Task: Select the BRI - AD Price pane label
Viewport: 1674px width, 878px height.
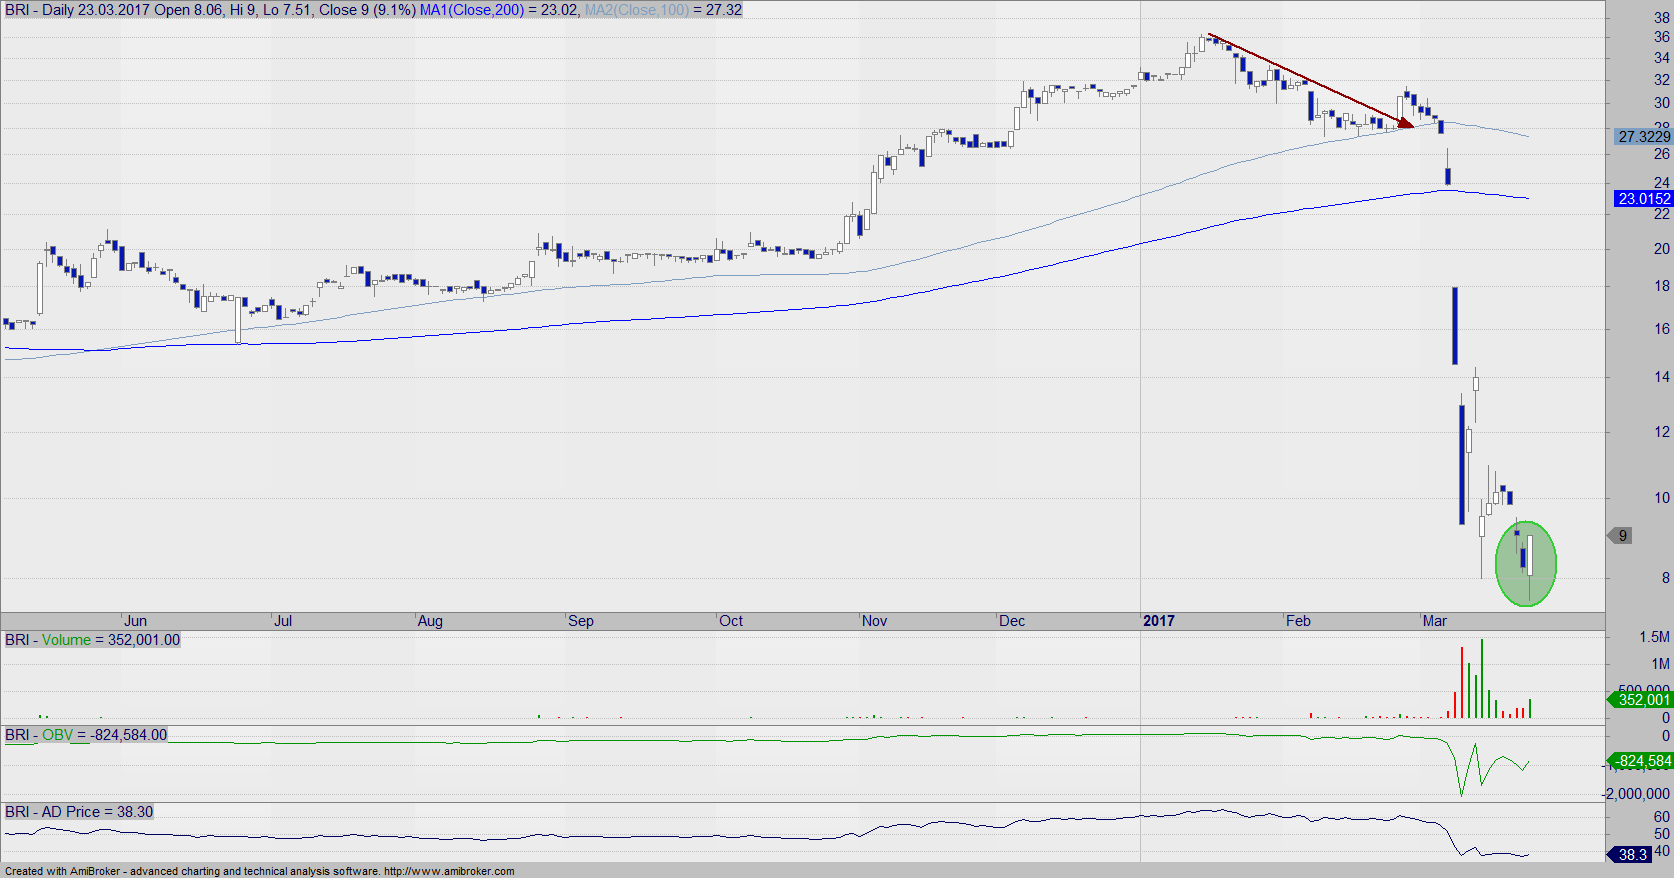Action: click(79, 812)
